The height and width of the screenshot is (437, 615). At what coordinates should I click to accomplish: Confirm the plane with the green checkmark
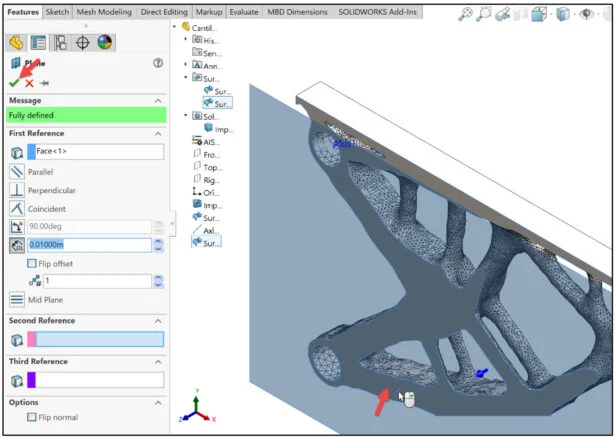coord(14,83)
